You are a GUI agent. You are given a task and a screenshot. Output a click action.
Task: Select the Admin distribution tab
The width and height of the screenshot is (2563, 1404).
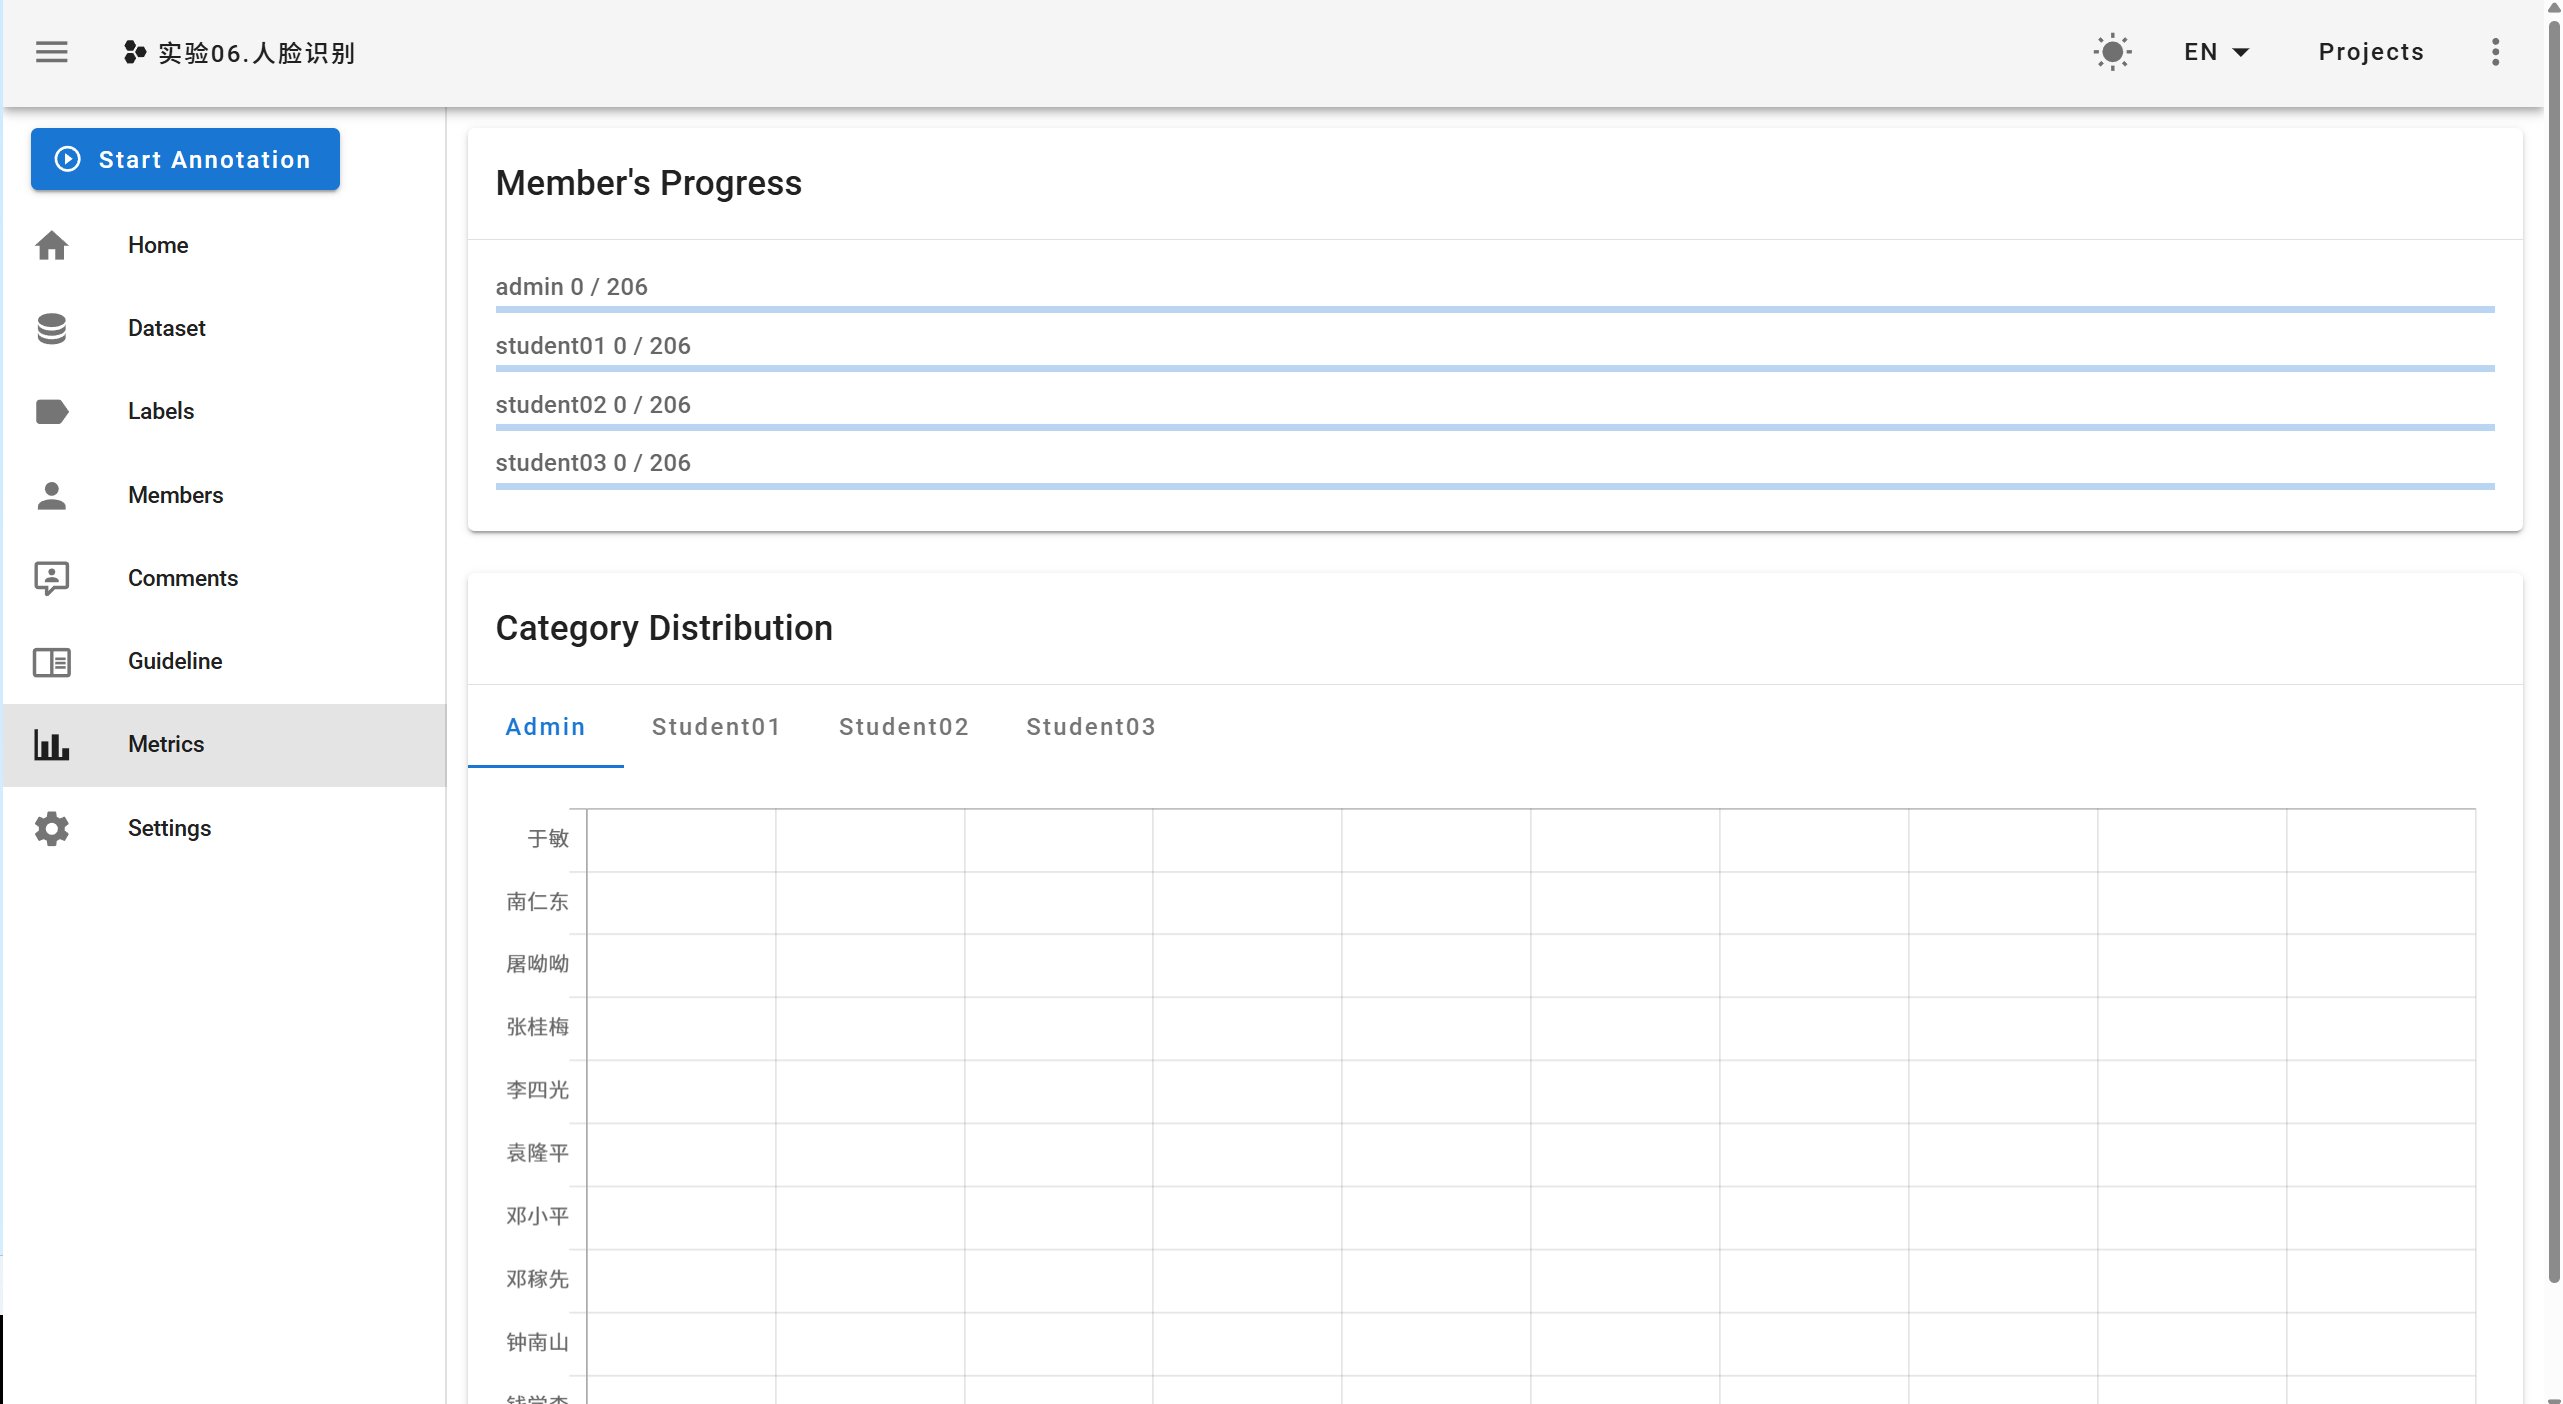(x=545, y=727)
